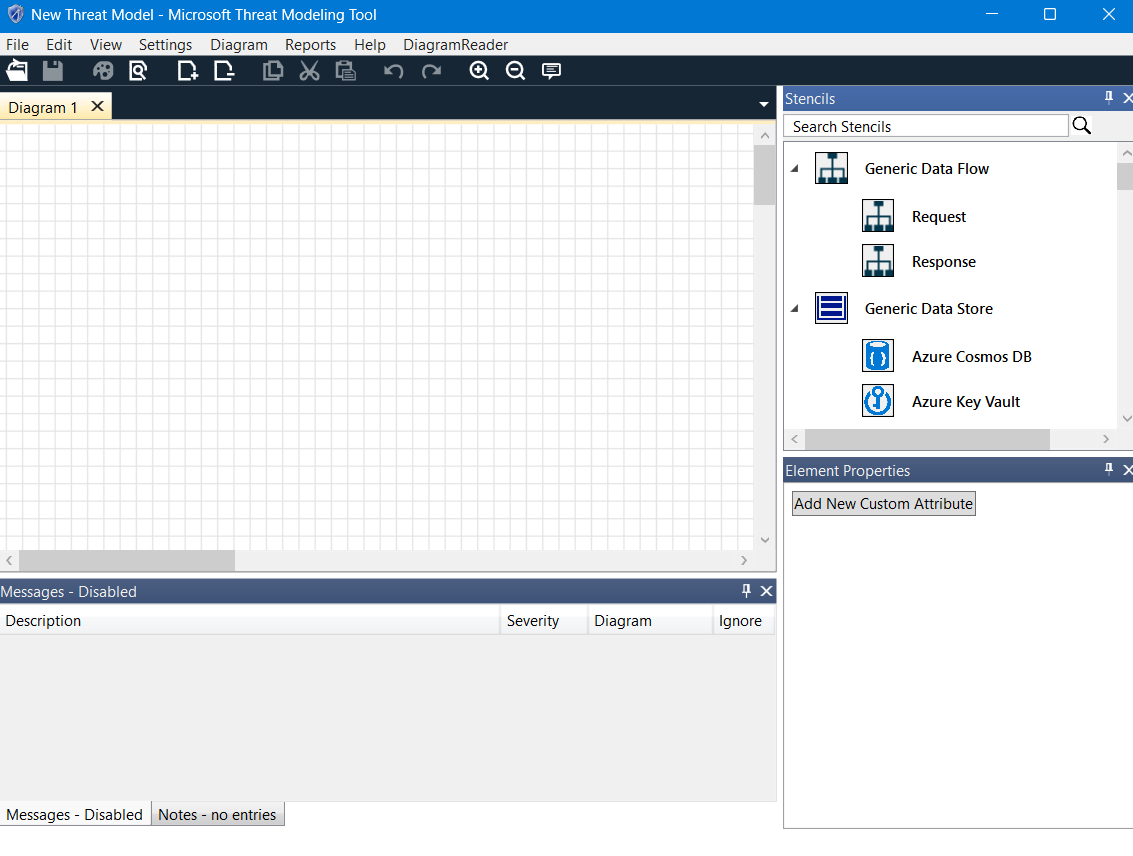The width and height of the screenshot is (1133, 856).
Task: Collapse the Generic Data Flow group
Action: point(795,169)
